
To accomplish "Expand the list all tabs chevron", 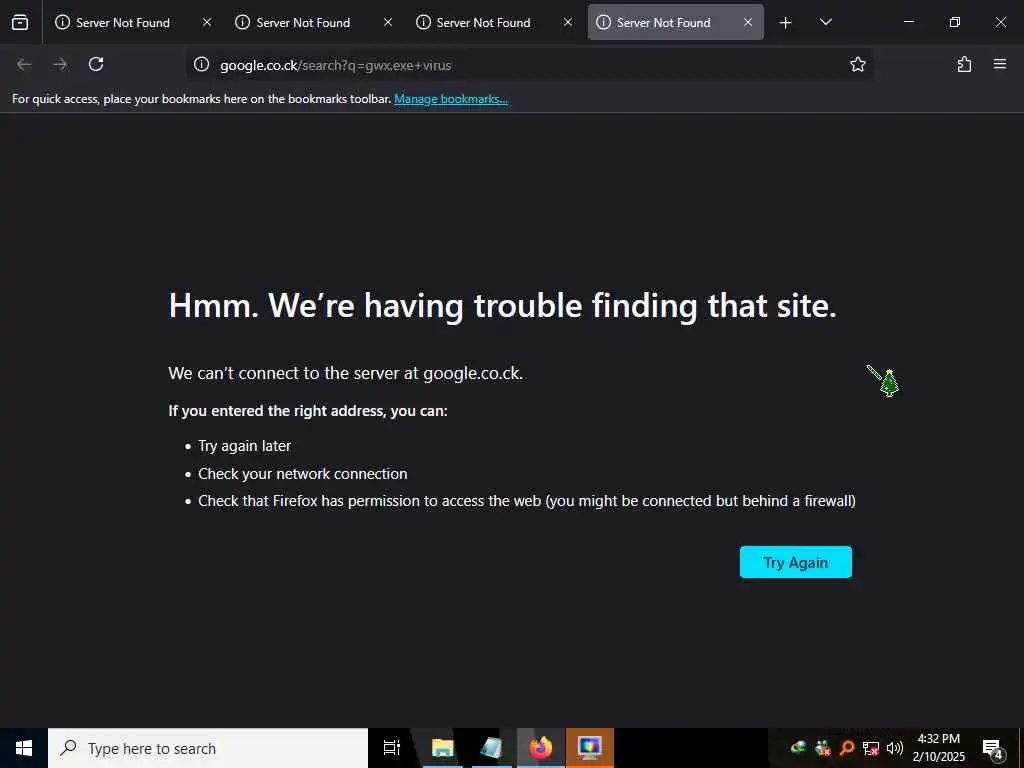I will point(825,22).
